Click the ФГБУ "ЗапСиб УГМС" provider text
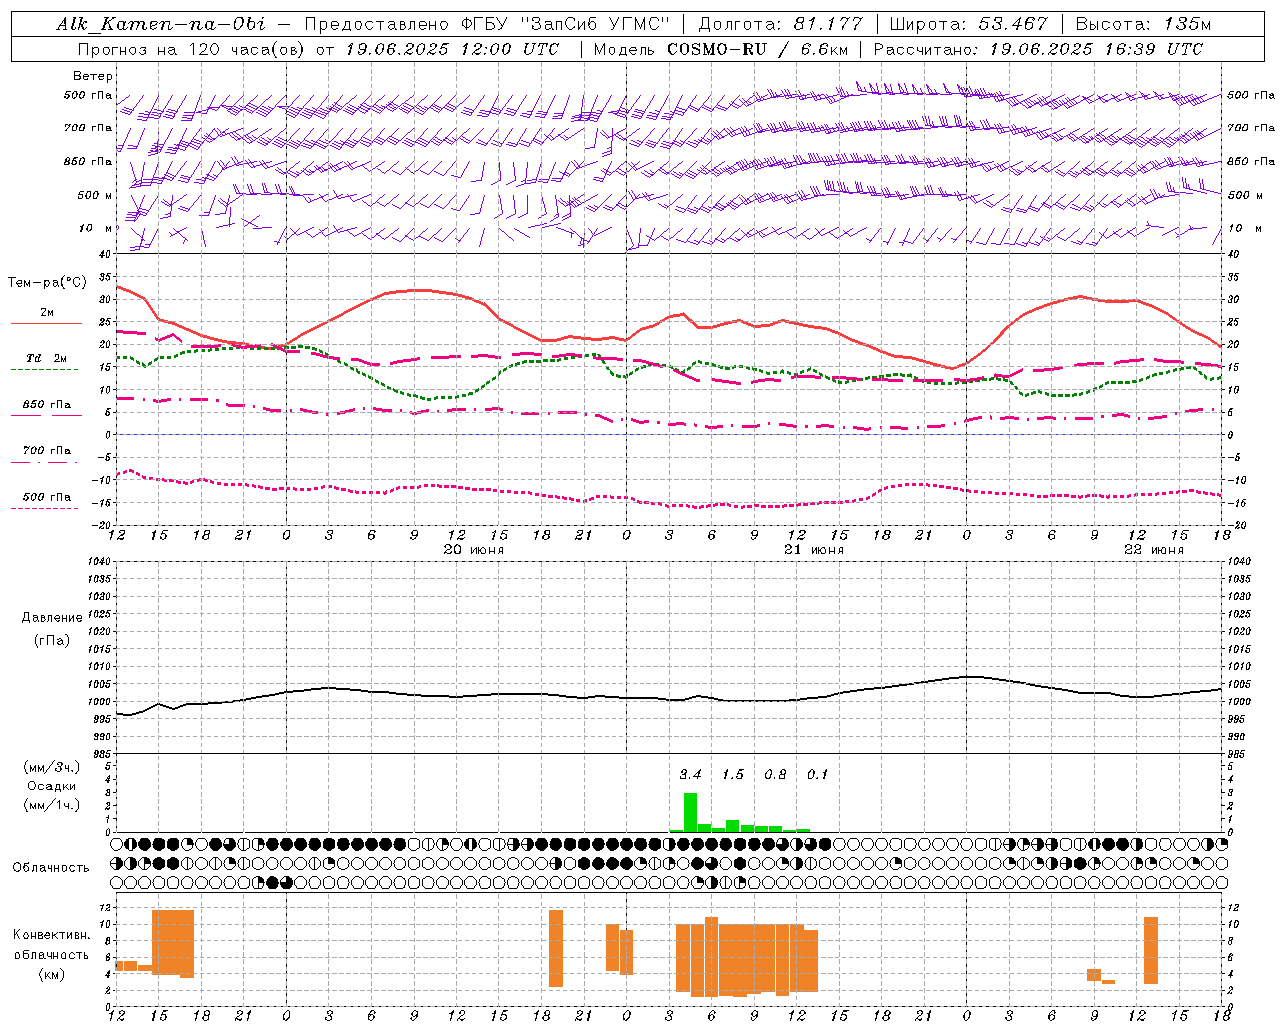The image size is (1280, 1024). (565, 24)
